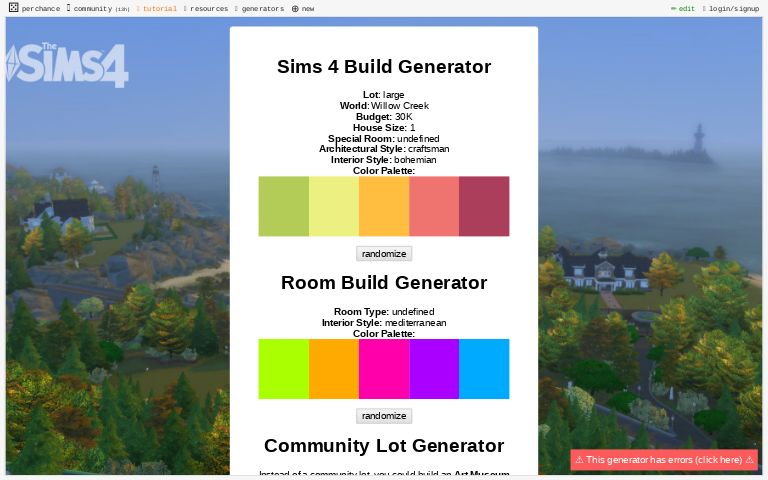The height and width of the screenshot is (480, 768).
Task: Click the 'Interior Style: bohemian' text
Action: tap(384, 160)
